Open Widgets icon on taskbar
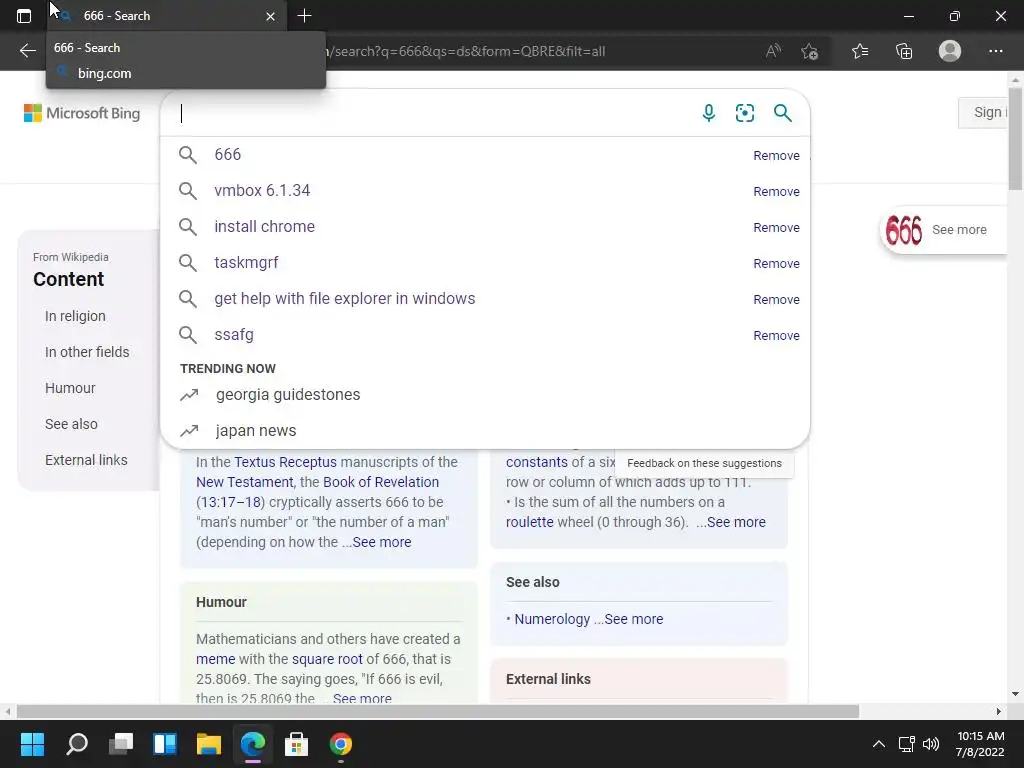The height and width of the screenshot is (768, 1024). (165, 744)
